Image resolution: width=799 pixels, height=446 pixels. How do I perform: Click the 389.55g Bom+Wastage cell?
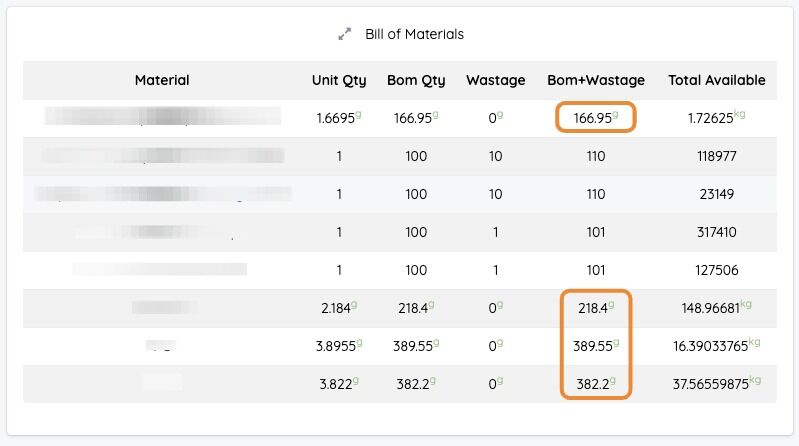(595, 346)
